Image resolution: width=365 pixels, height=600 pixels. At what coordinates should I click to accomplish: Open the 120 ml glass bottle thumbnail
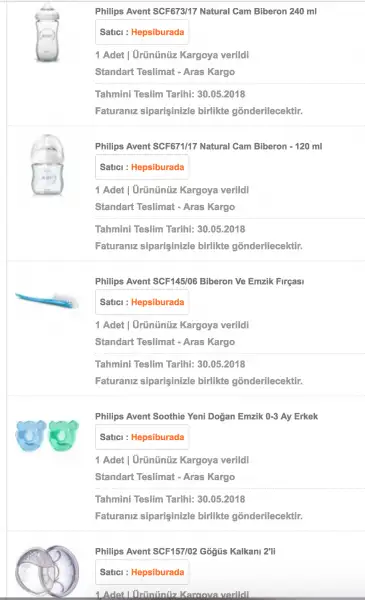47,165
